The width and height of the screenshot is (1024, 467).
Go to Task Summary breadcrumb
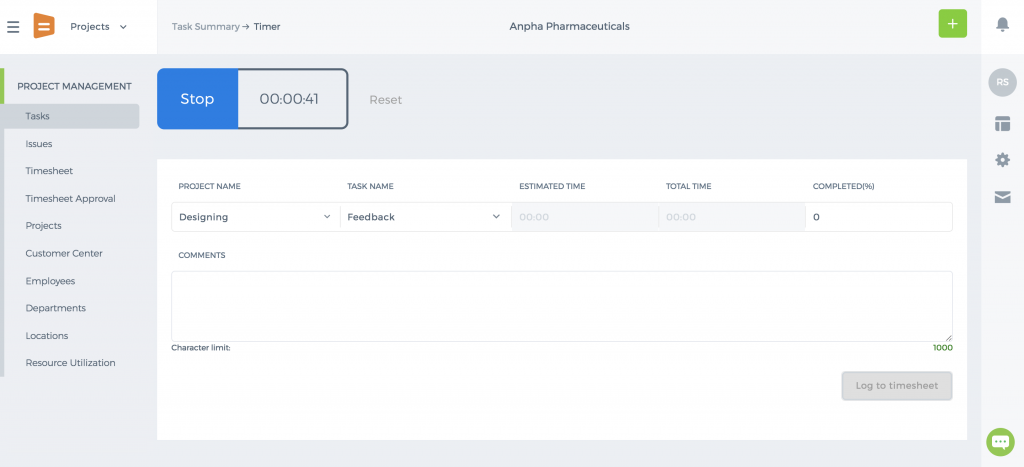point(206,27)
